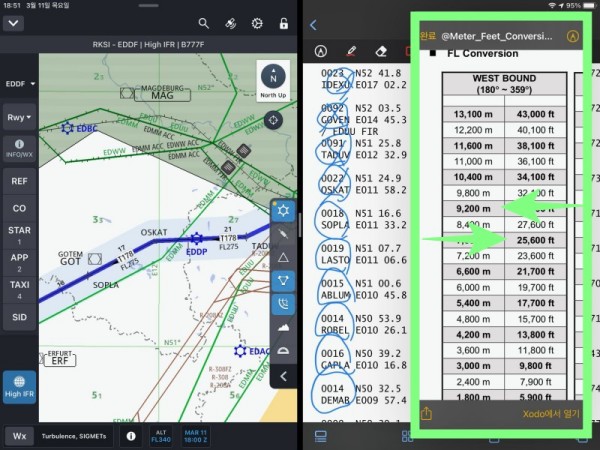Viewport: 600px width, 450px height.
Task: Tap the satellite icon in top bar
Action: tap(230, 23)
